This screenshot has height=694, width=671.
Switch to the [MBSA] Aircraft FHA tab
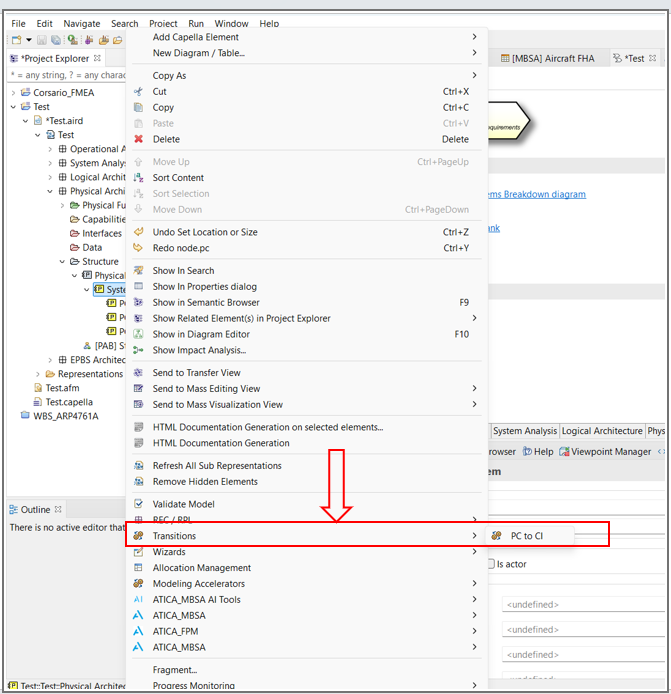tap(548, 58)
